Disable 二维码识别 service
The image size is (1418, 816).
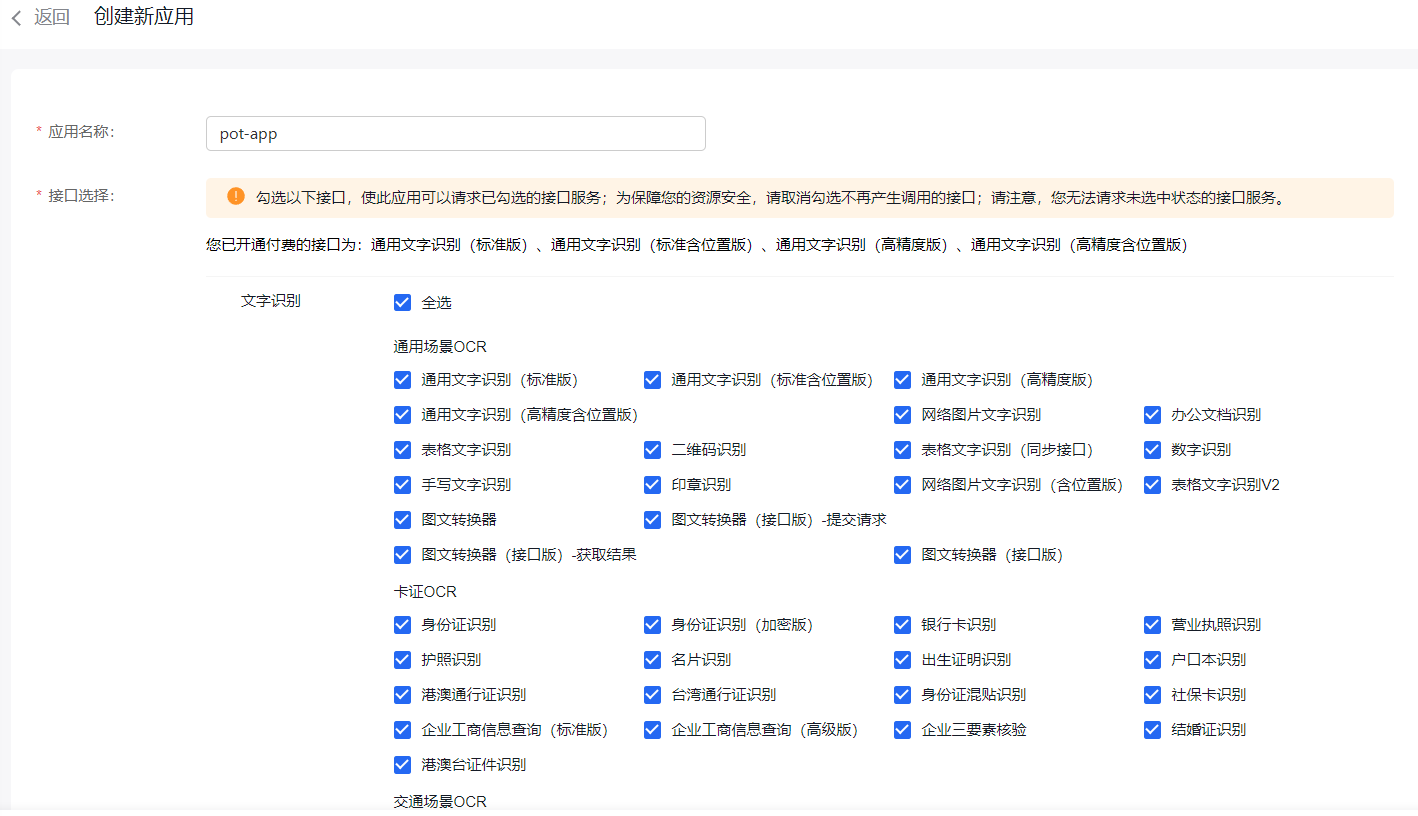pyautogui.click(x=652, y=449)
